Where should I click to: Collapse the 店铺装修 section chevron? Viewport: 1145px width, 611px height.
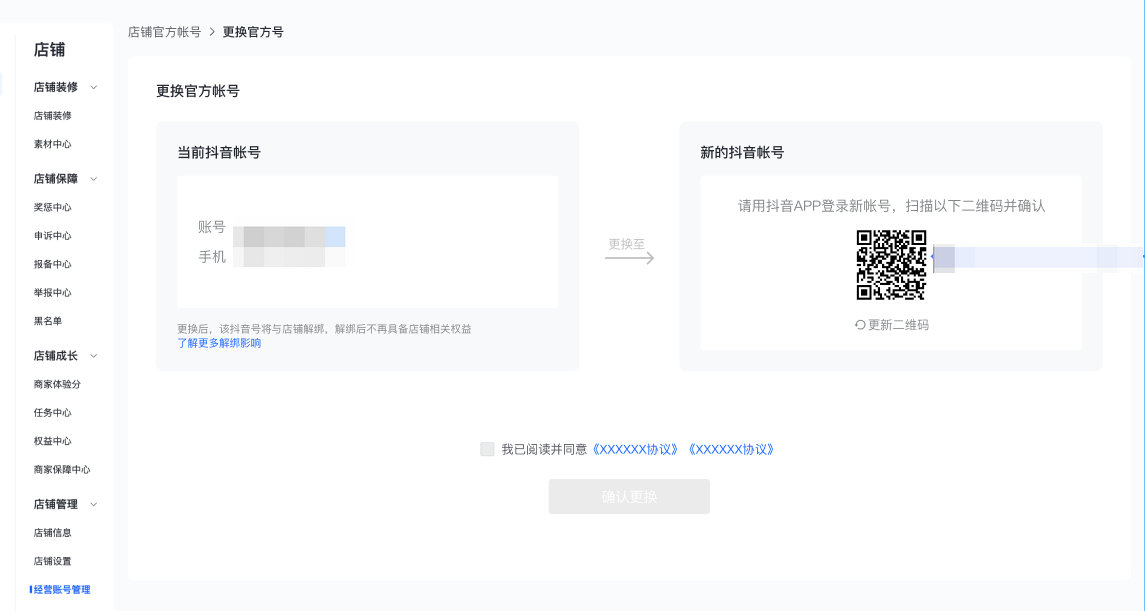94,87
